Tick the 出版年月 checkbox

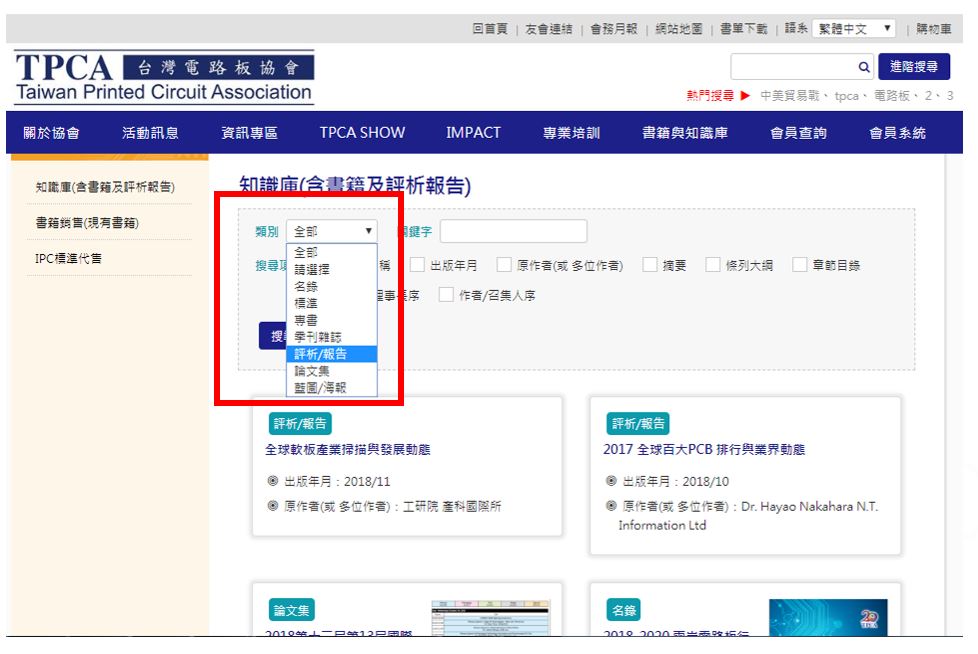pyautogui.click(x=417, y=264)
